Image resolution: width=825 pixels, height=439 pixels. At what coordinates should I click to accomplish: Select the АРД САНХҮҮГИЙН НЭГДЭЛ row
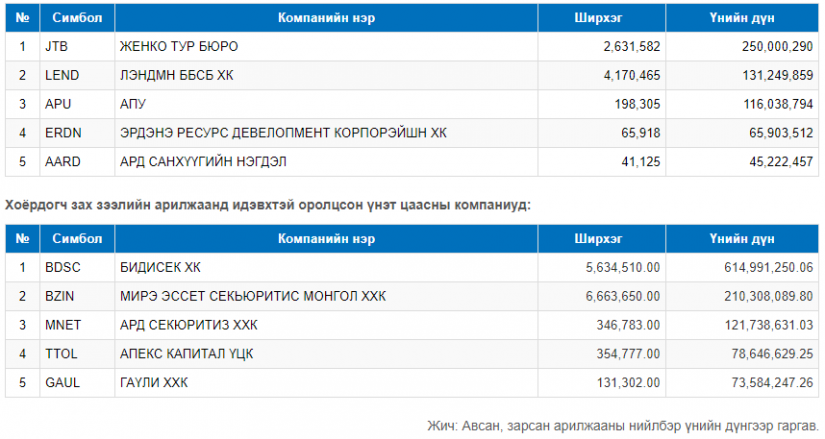click(x=412, y=162)
